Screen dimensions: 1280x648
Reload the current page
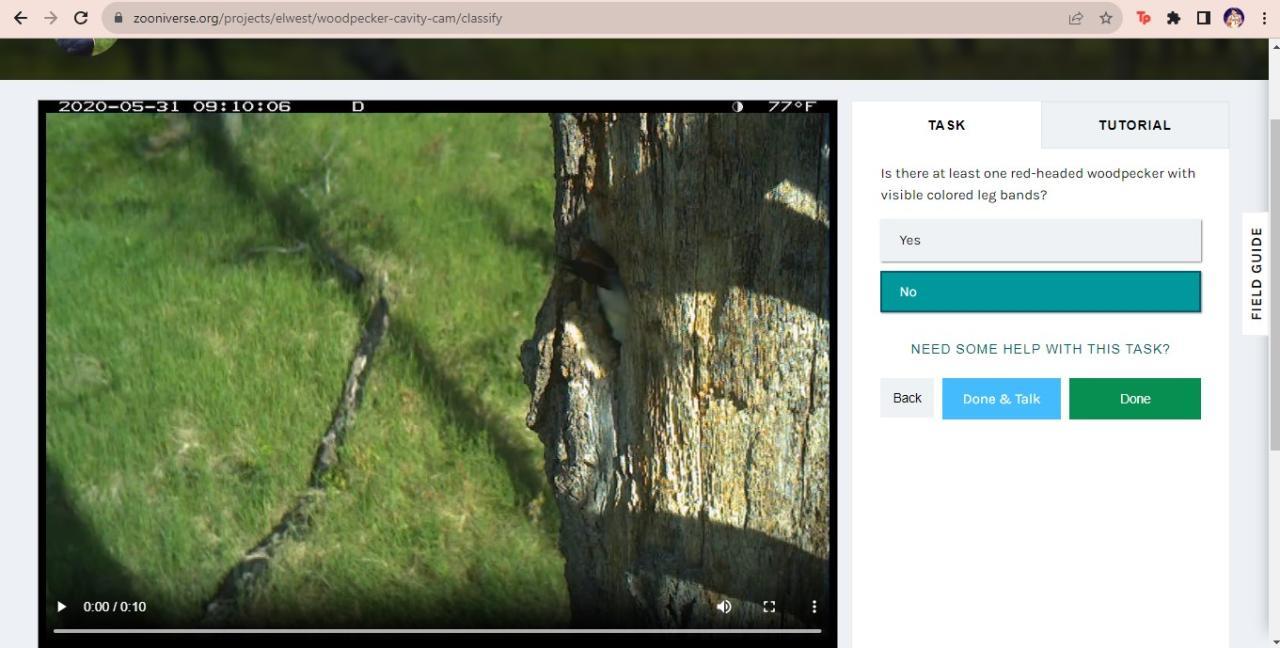tap(81, 18)
